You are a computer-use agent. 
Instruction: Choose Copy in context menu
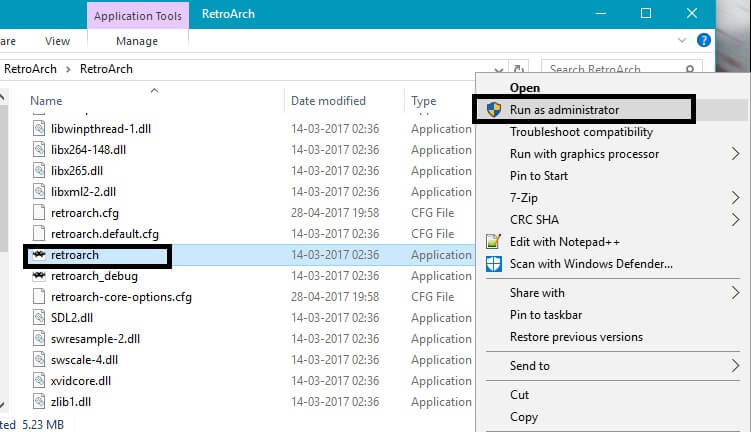(523, 417)
